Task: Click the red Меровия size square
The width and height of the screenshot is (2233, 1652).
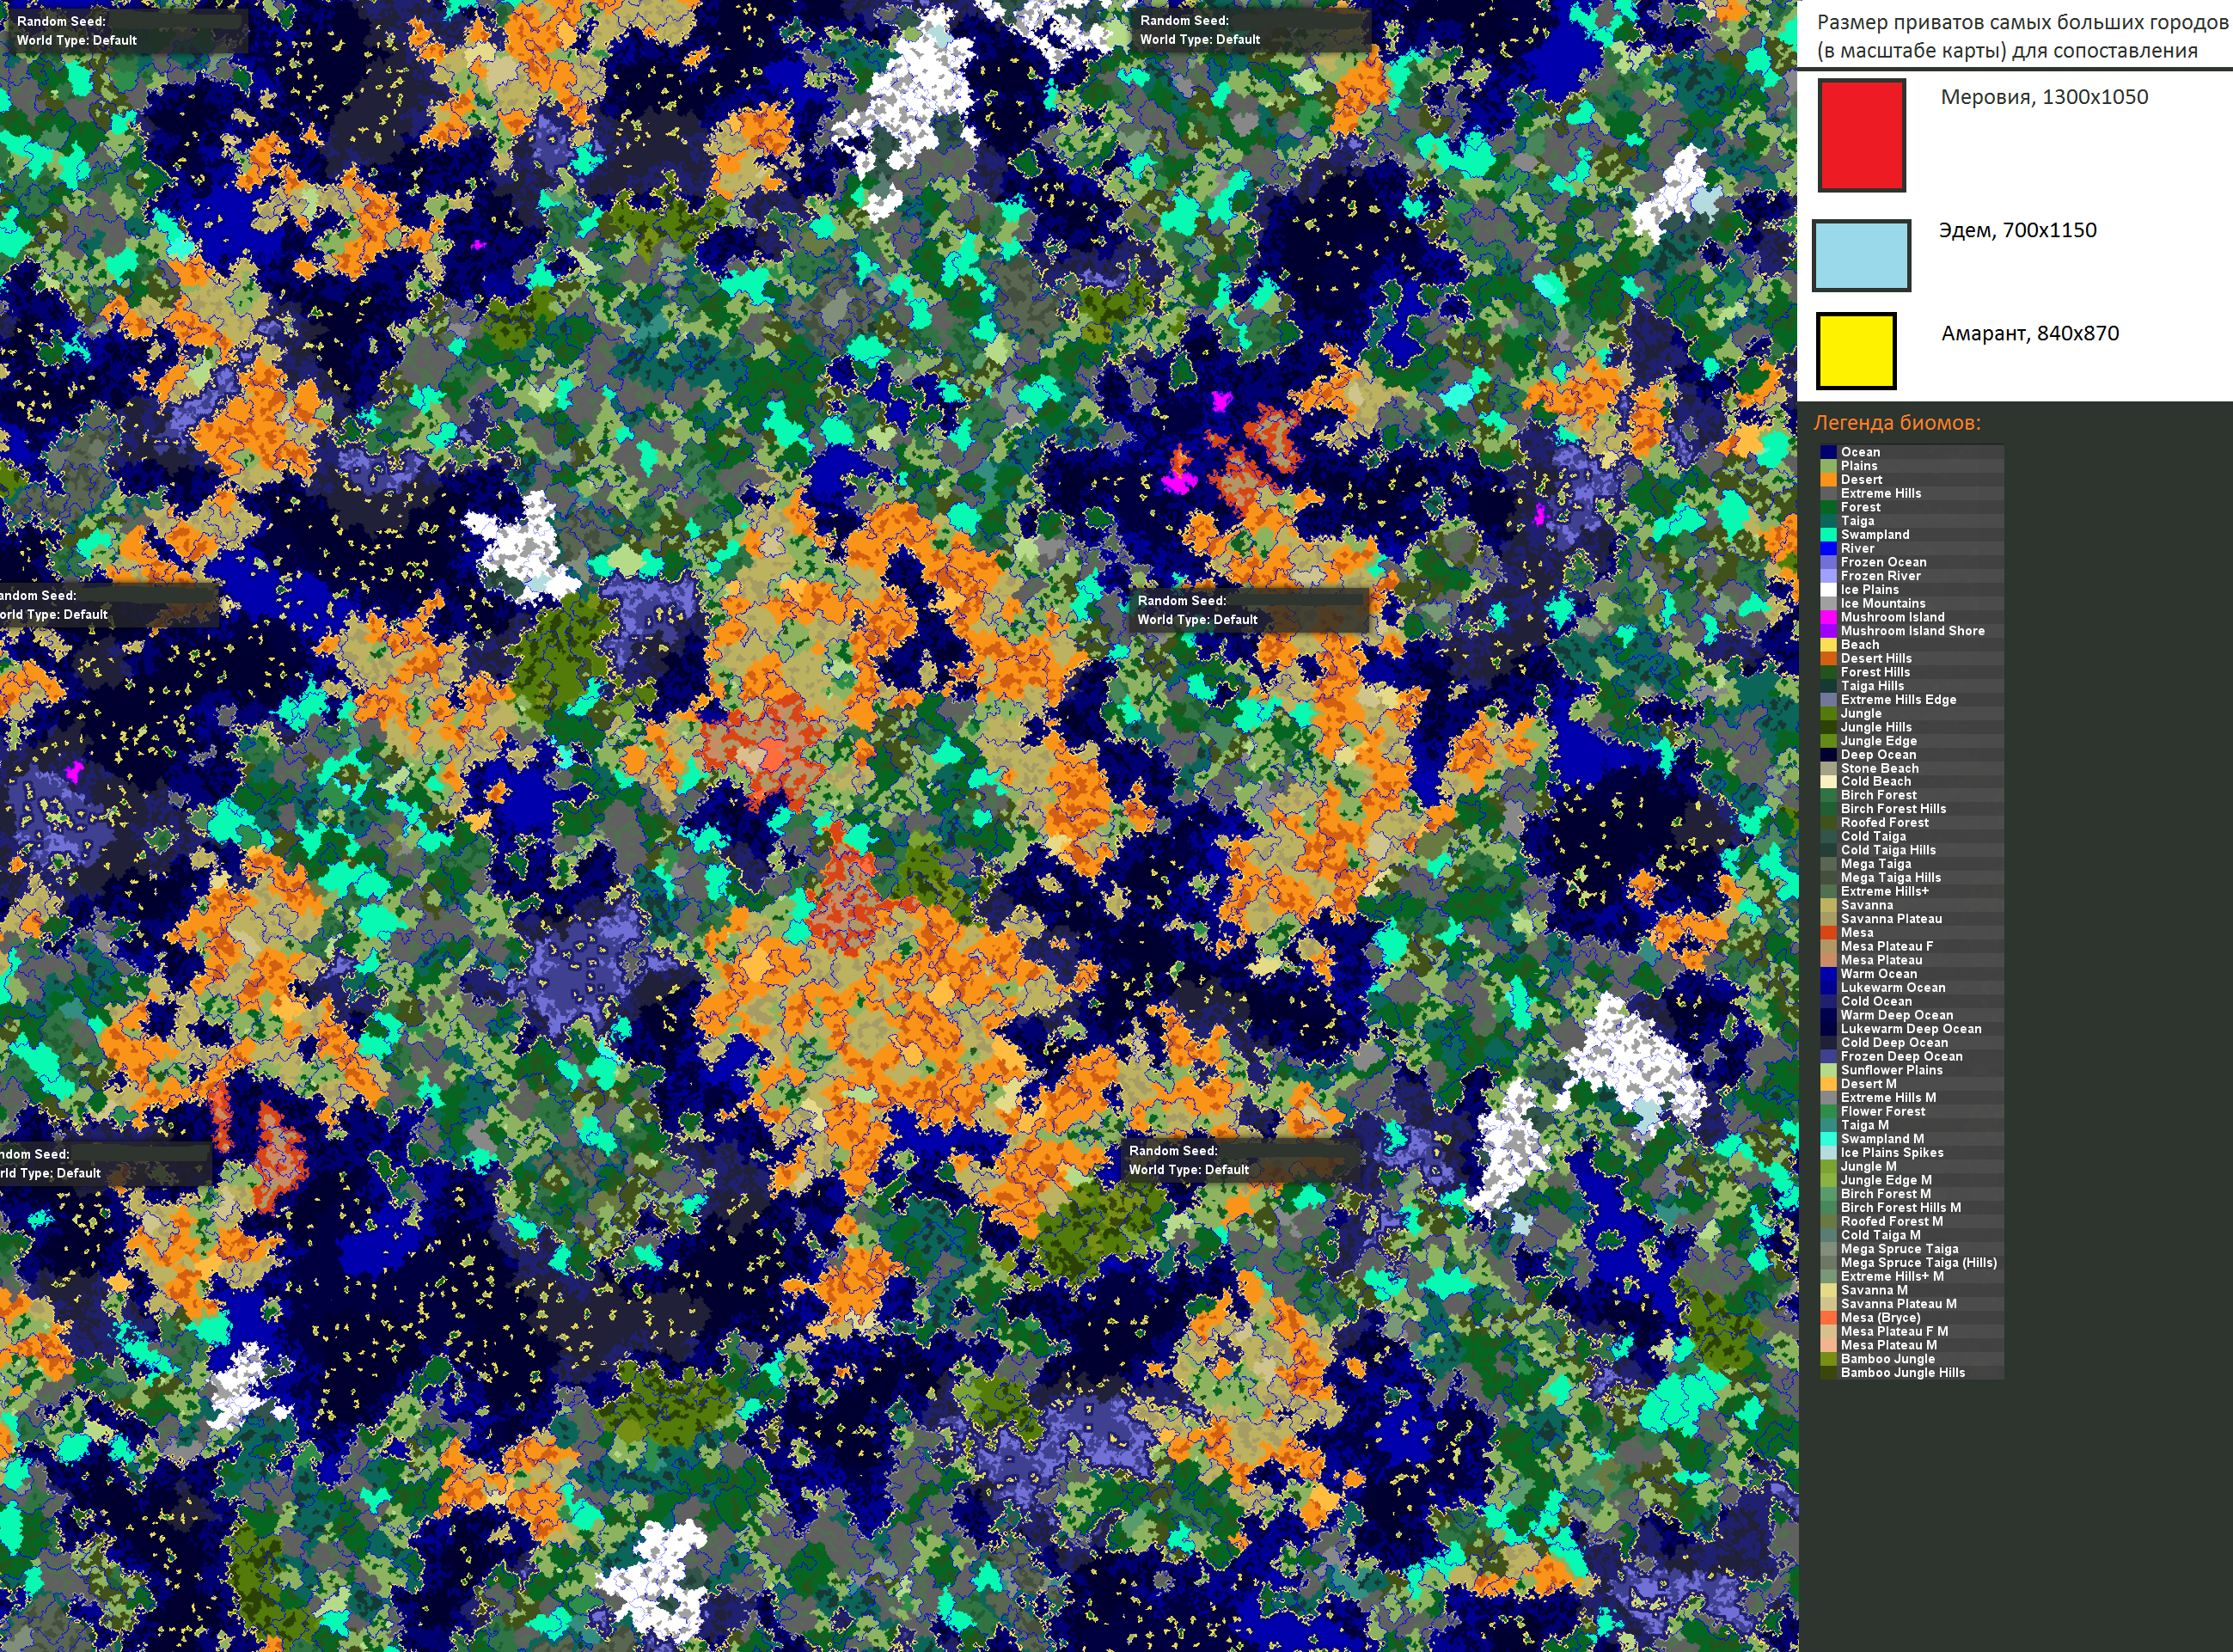Action: click(1861, 135)
